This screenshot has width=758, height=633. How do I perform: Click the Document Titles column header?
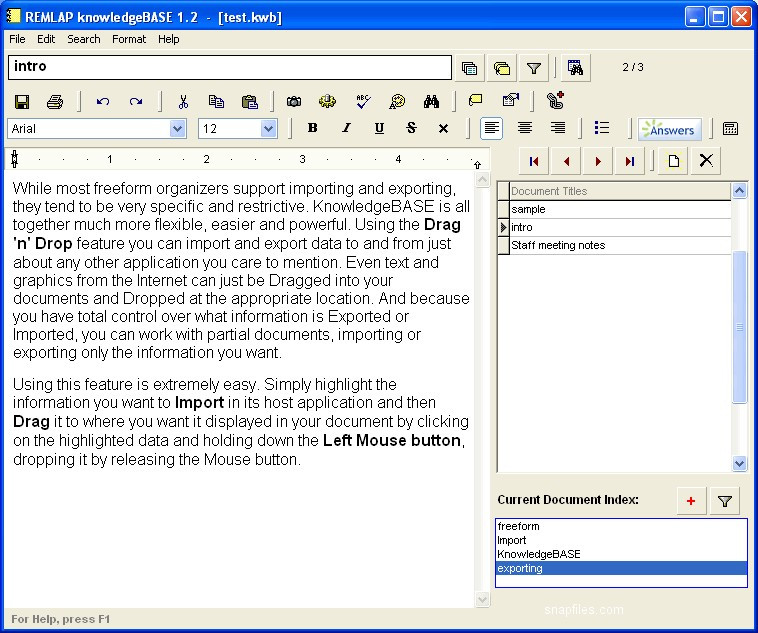(x=620, y=191)
